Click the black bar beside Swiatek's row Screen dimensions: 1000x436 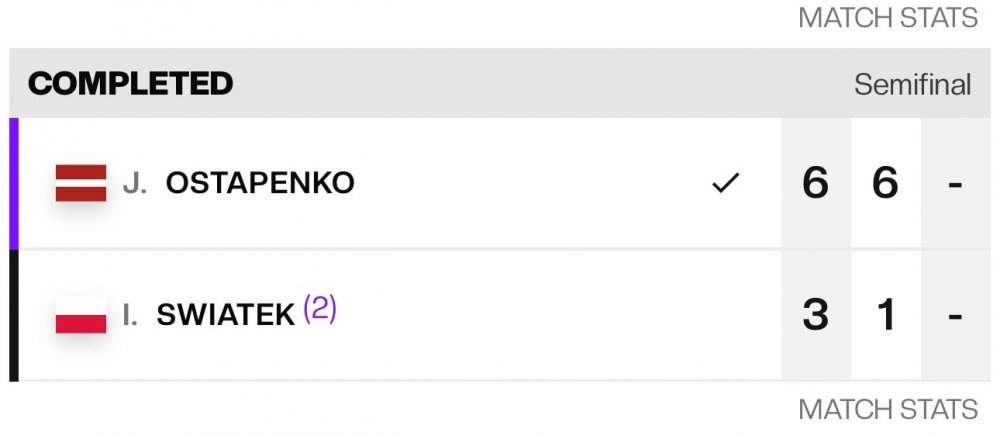[x=14, y=315]
